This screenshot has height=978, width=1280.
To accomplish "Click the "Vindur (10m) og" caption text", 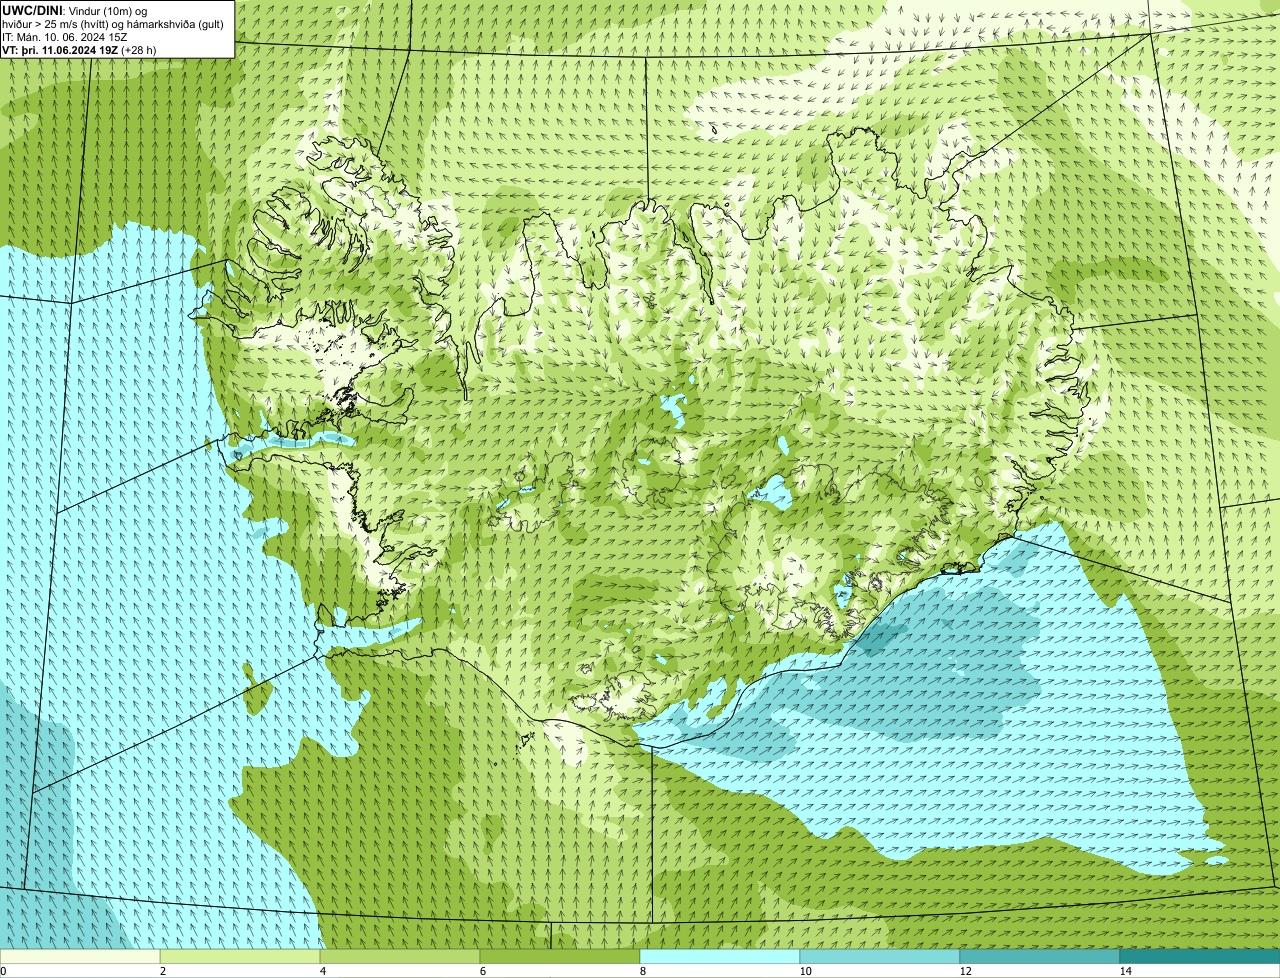I will (x=108, y=11).
